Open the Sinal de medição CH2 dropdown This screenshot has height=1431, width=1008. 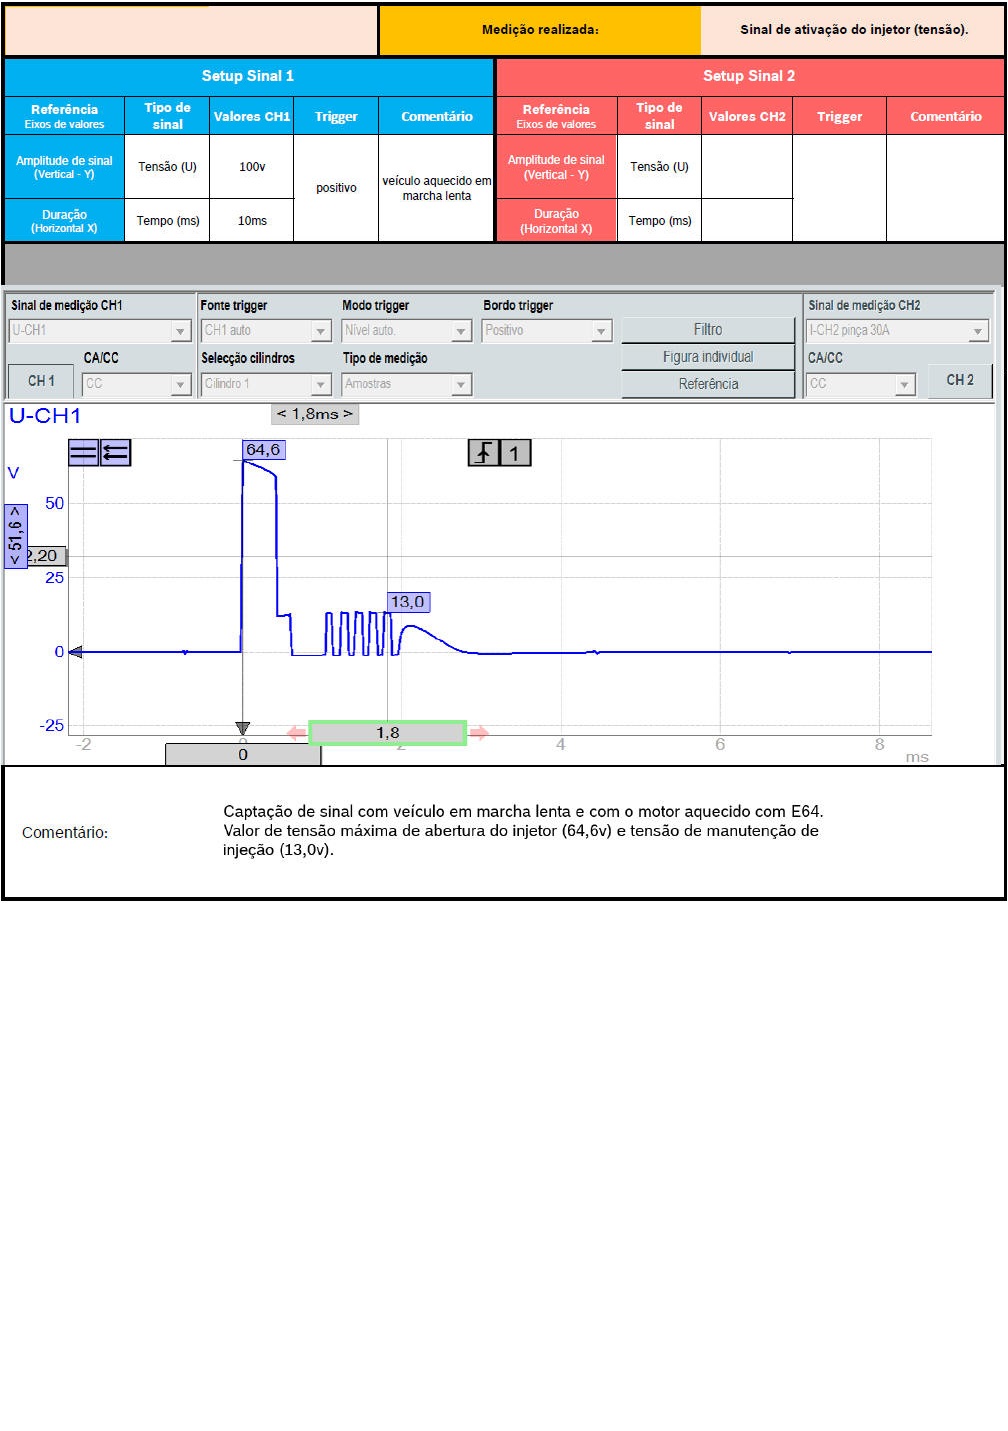(x=897, y=330)
